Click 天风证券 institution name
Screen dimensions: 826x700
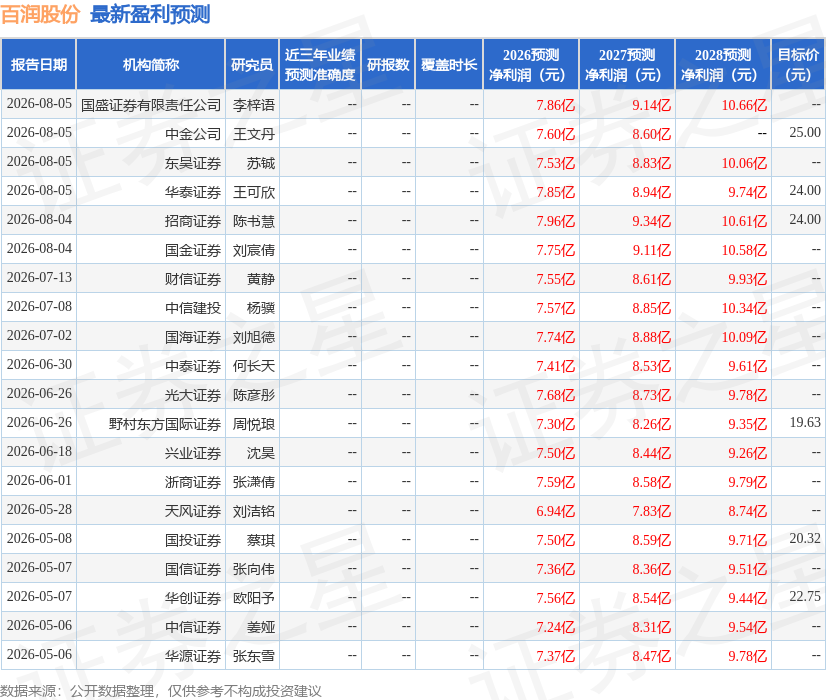pyautogui.click(x=193, y=511)
